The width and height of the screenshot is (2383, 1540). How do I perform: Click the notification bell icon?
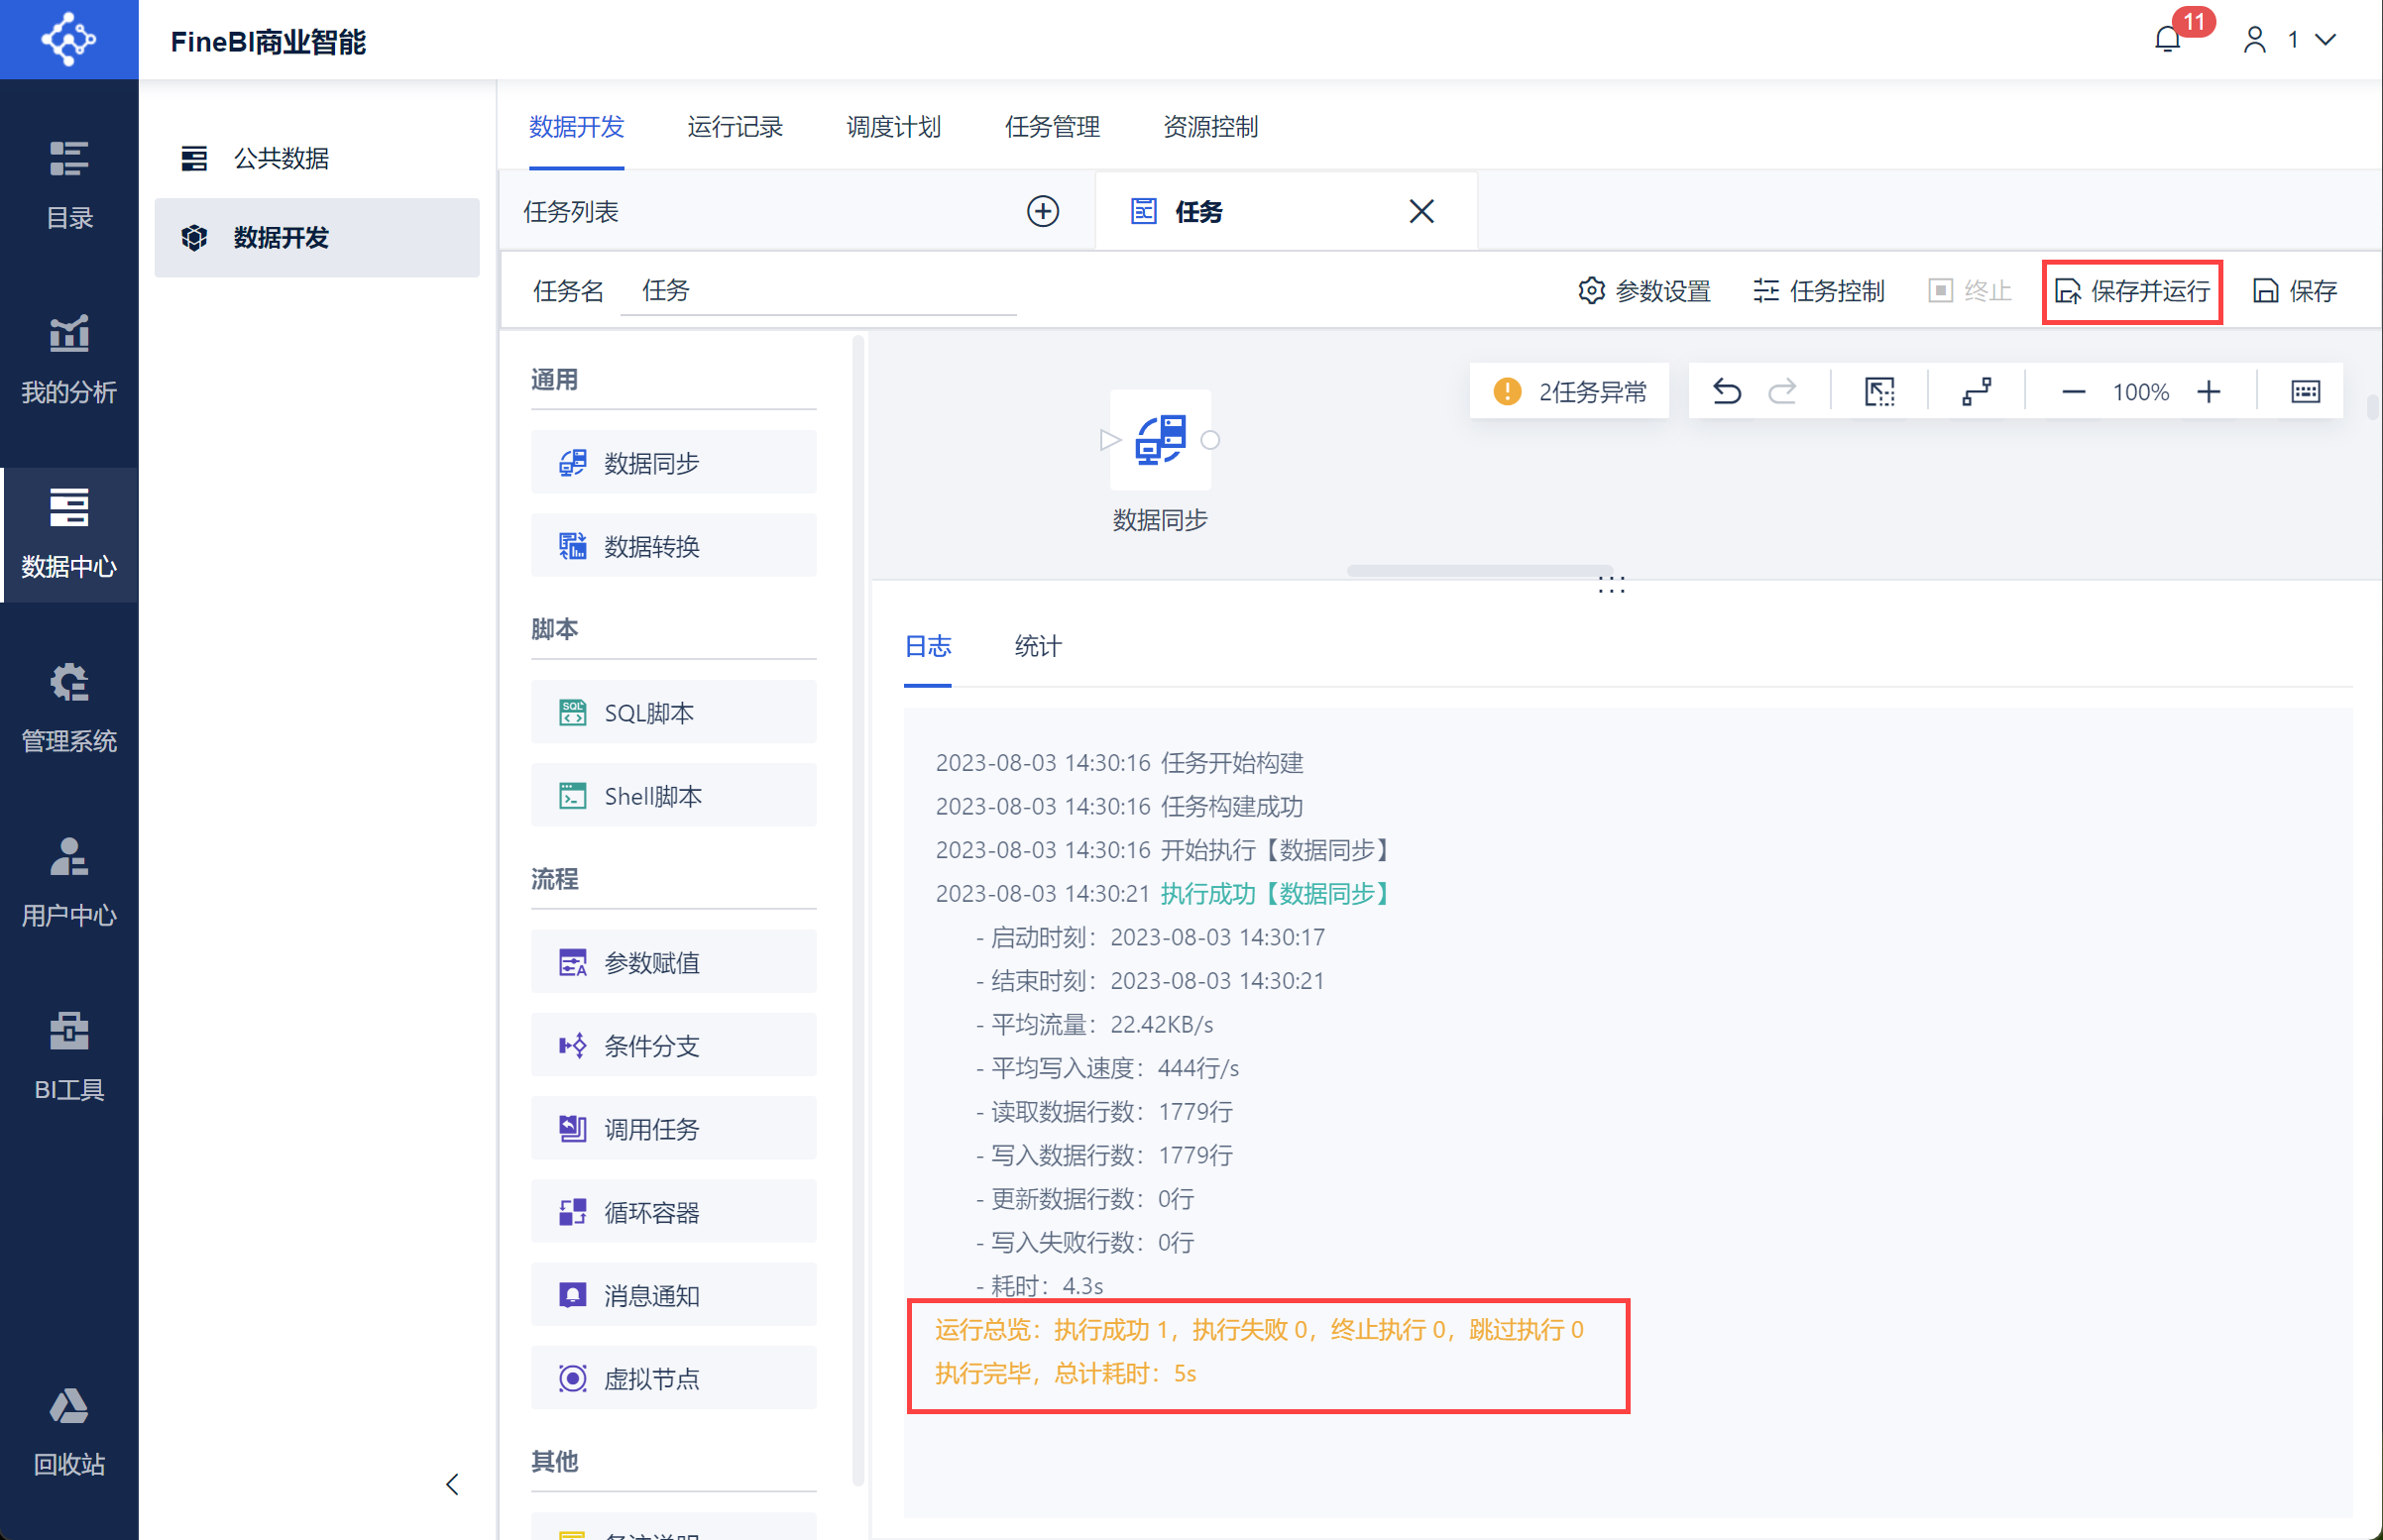(2167, 40)
